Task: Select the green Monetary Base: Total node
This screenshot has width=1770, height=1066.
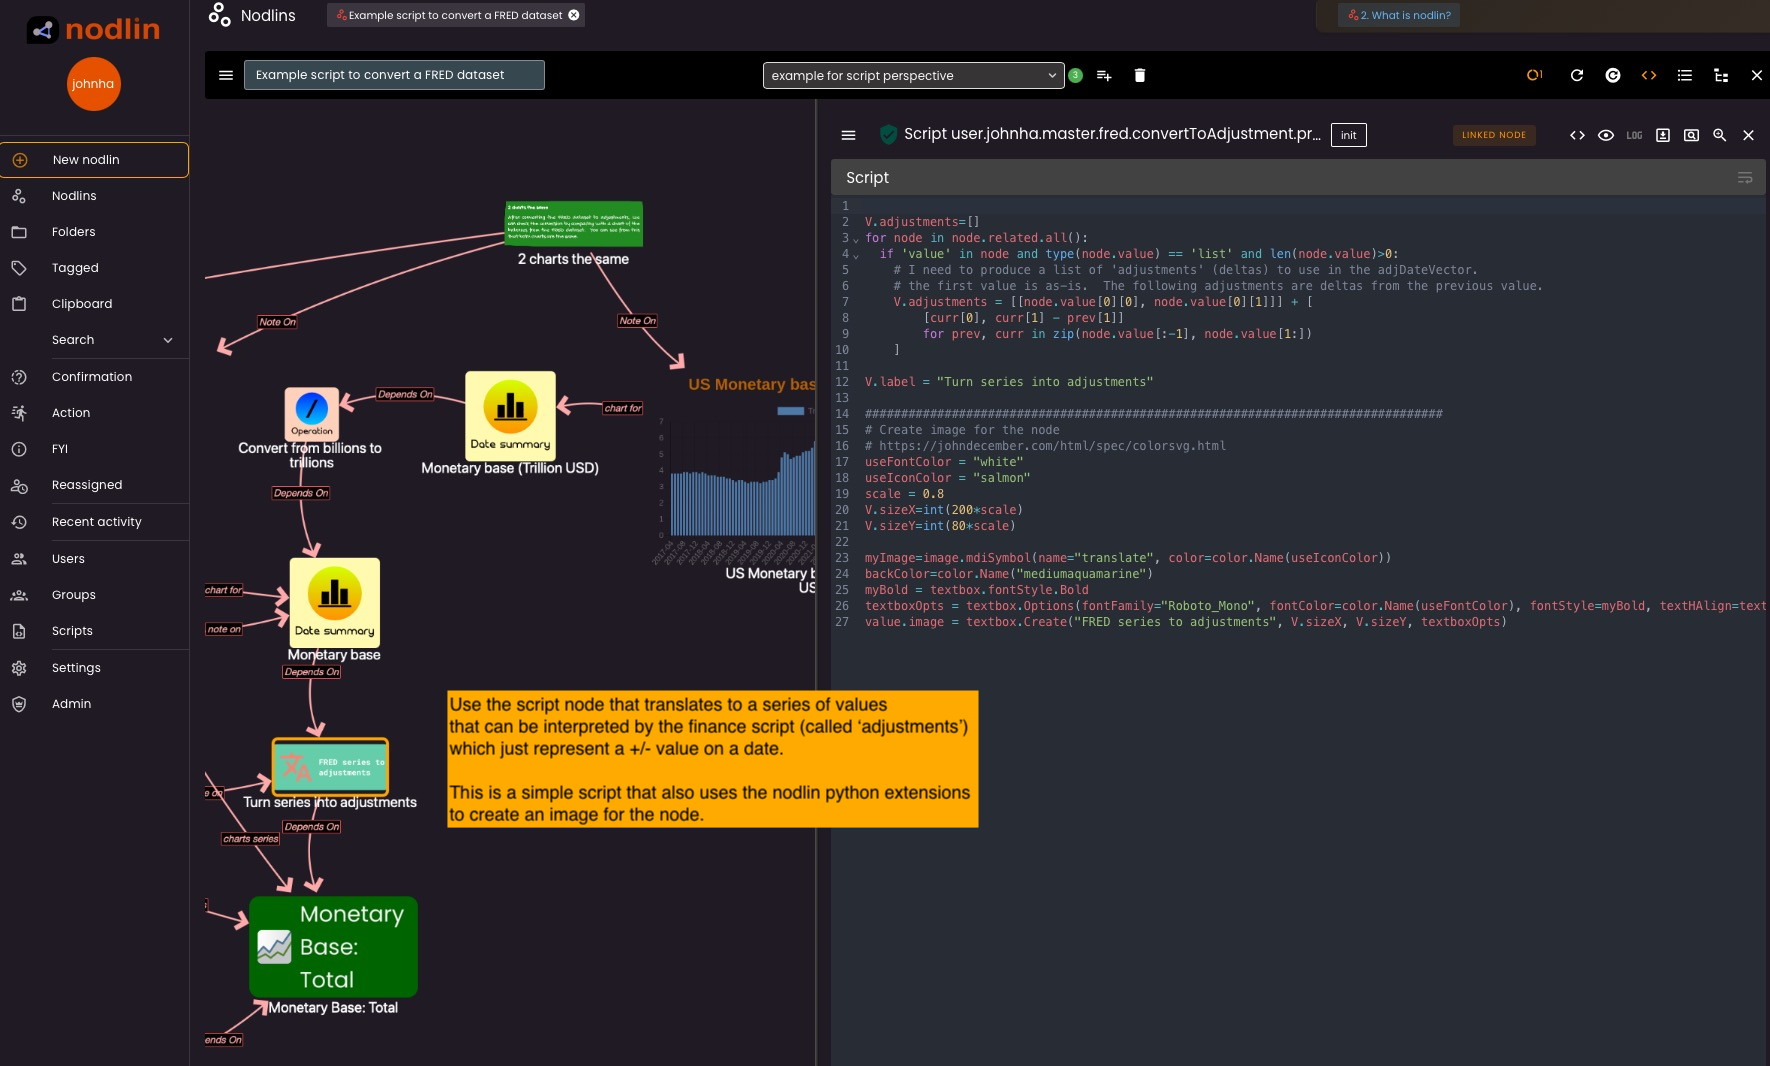Action: 333,946
